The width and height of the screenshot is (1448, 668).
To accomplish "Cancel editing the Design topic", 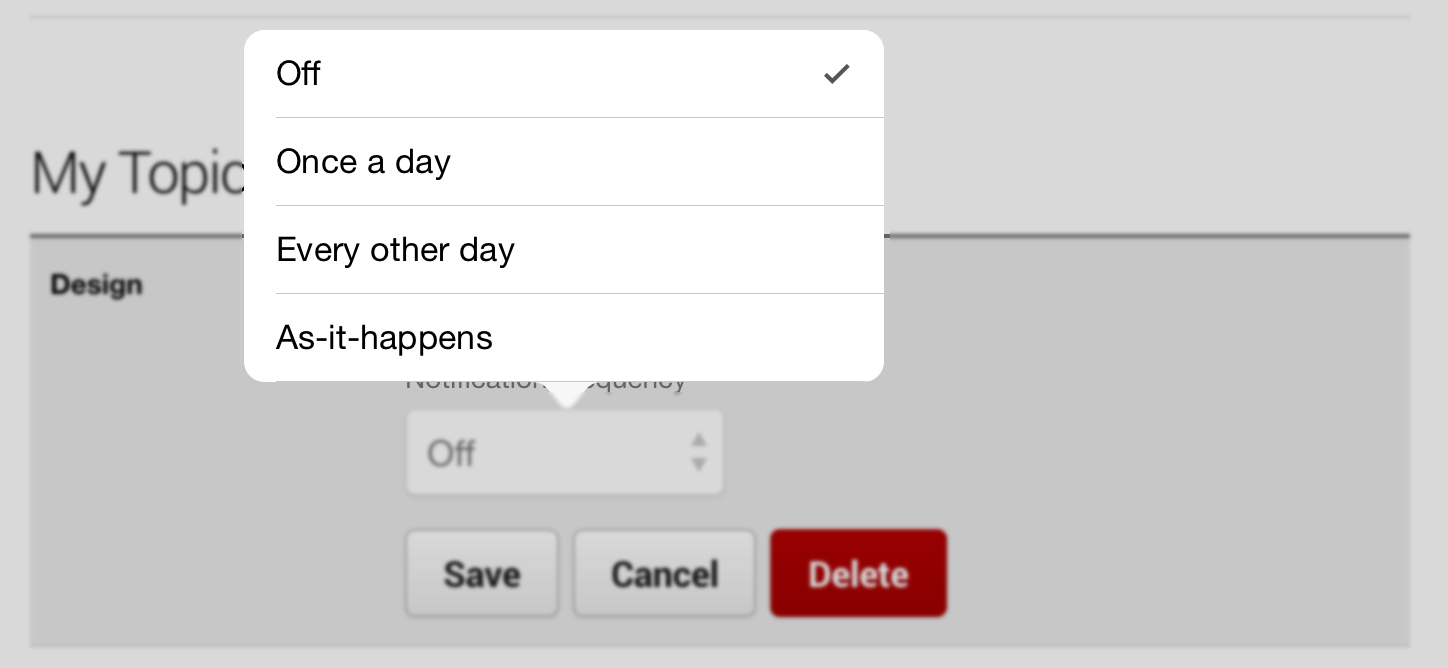I will (x=664, y=574).
